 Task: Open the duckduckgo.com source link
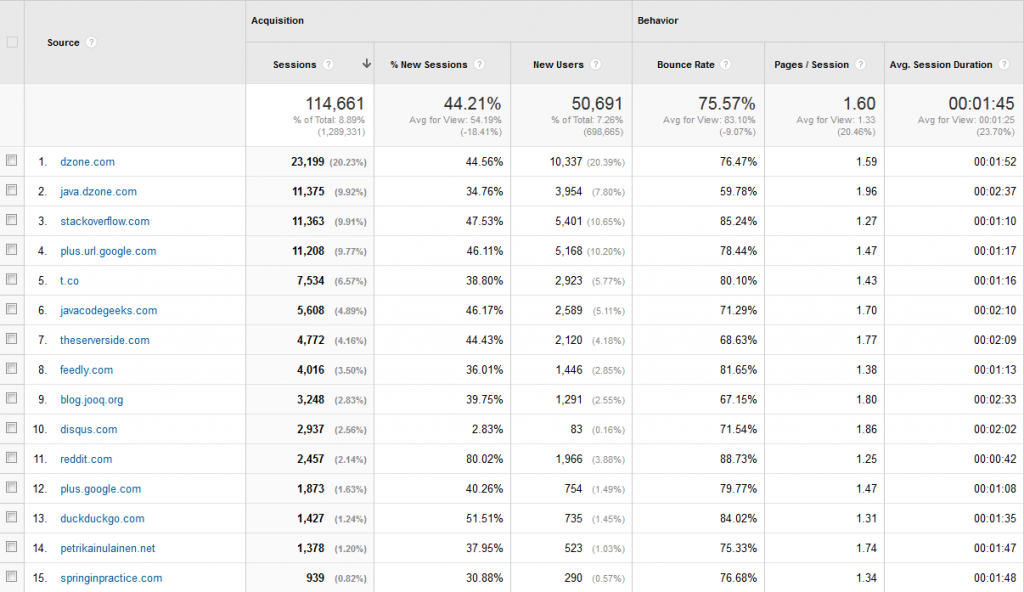103,519
